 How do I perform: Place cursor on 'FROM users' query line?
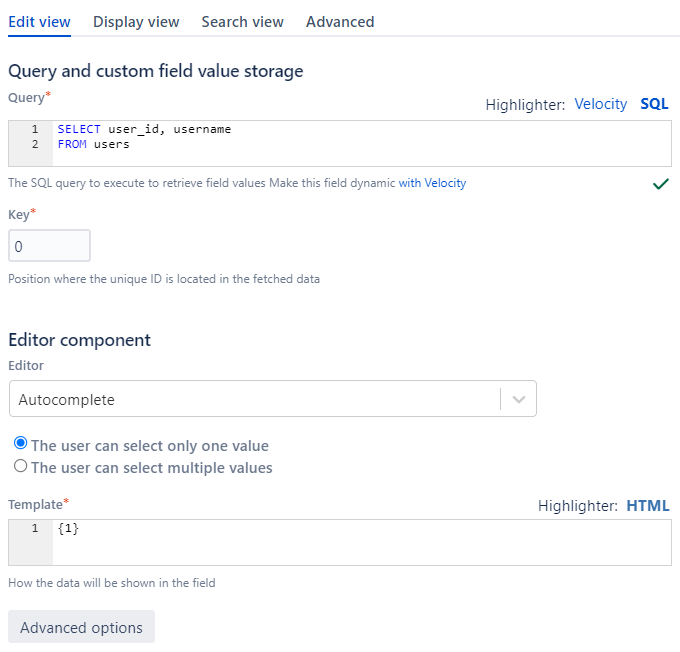click(93, 144)
